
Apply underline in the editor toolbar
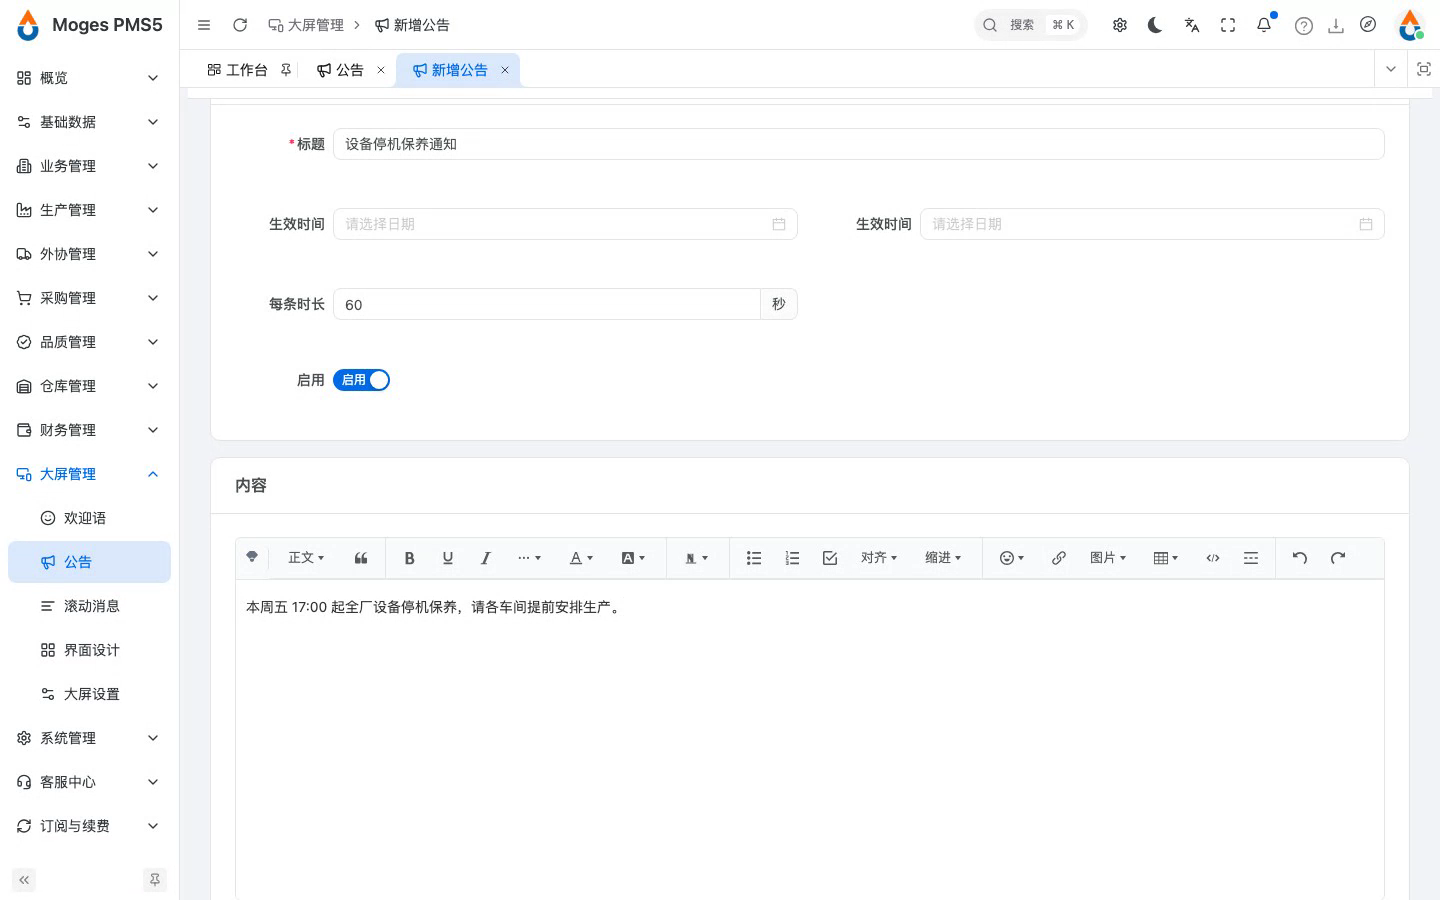(x=447, y=558)
